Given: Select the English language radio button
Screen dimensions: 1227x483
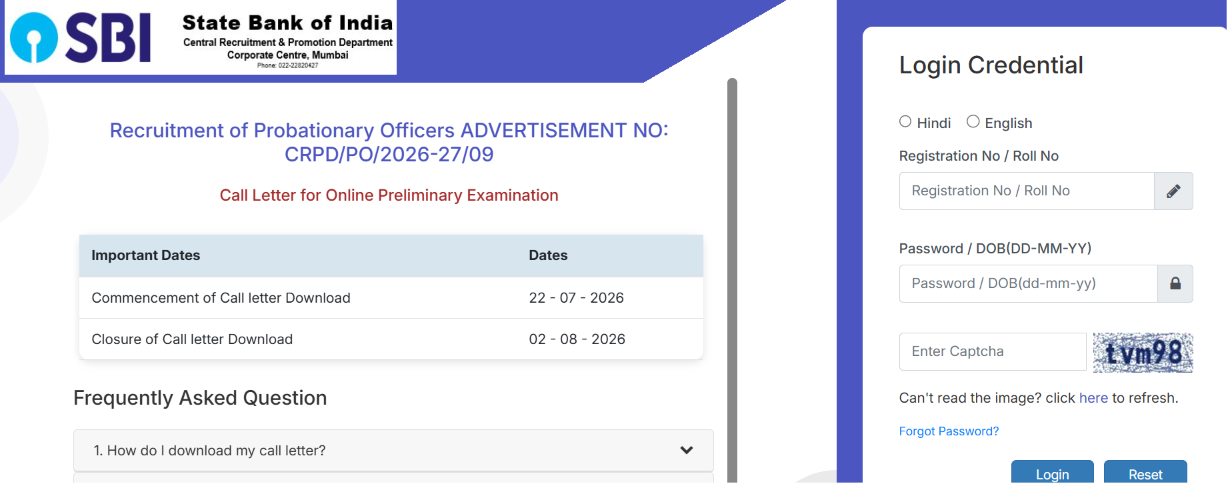Looking at the screenshot, I should [x=973, y=122].
